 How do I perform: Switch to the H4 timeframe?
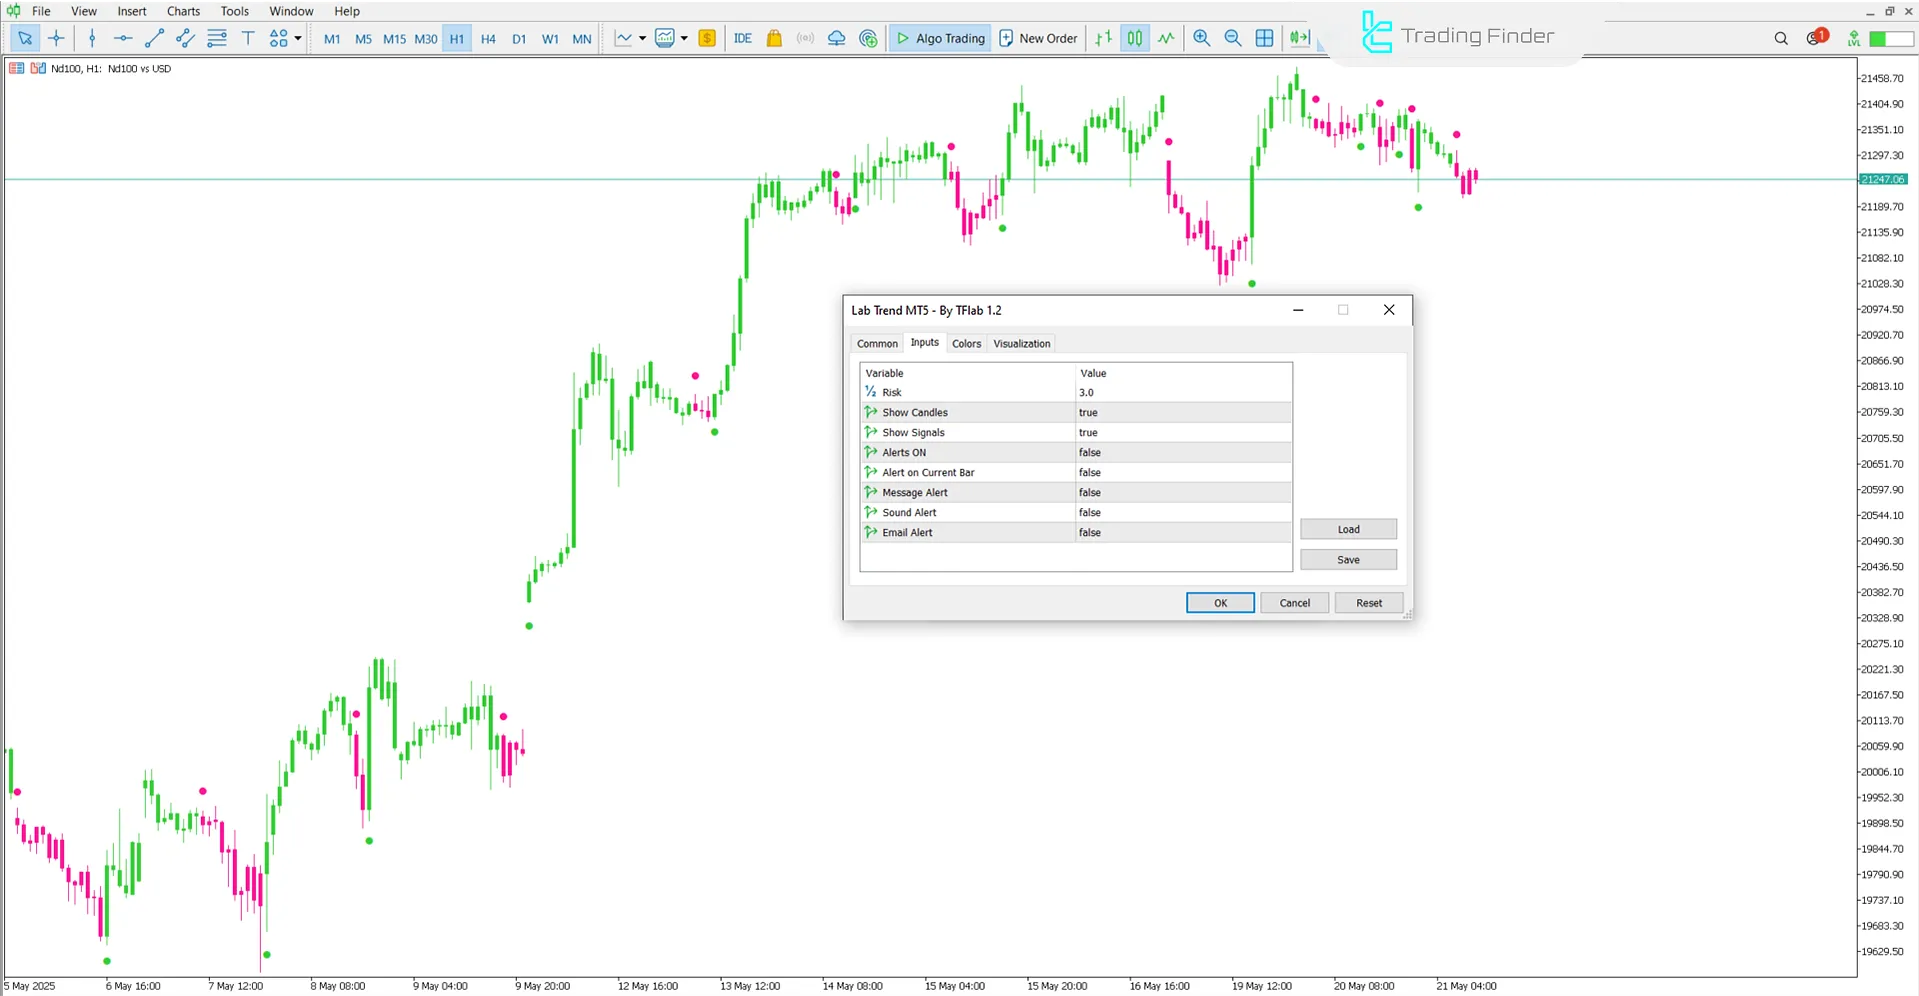[488, 38]
